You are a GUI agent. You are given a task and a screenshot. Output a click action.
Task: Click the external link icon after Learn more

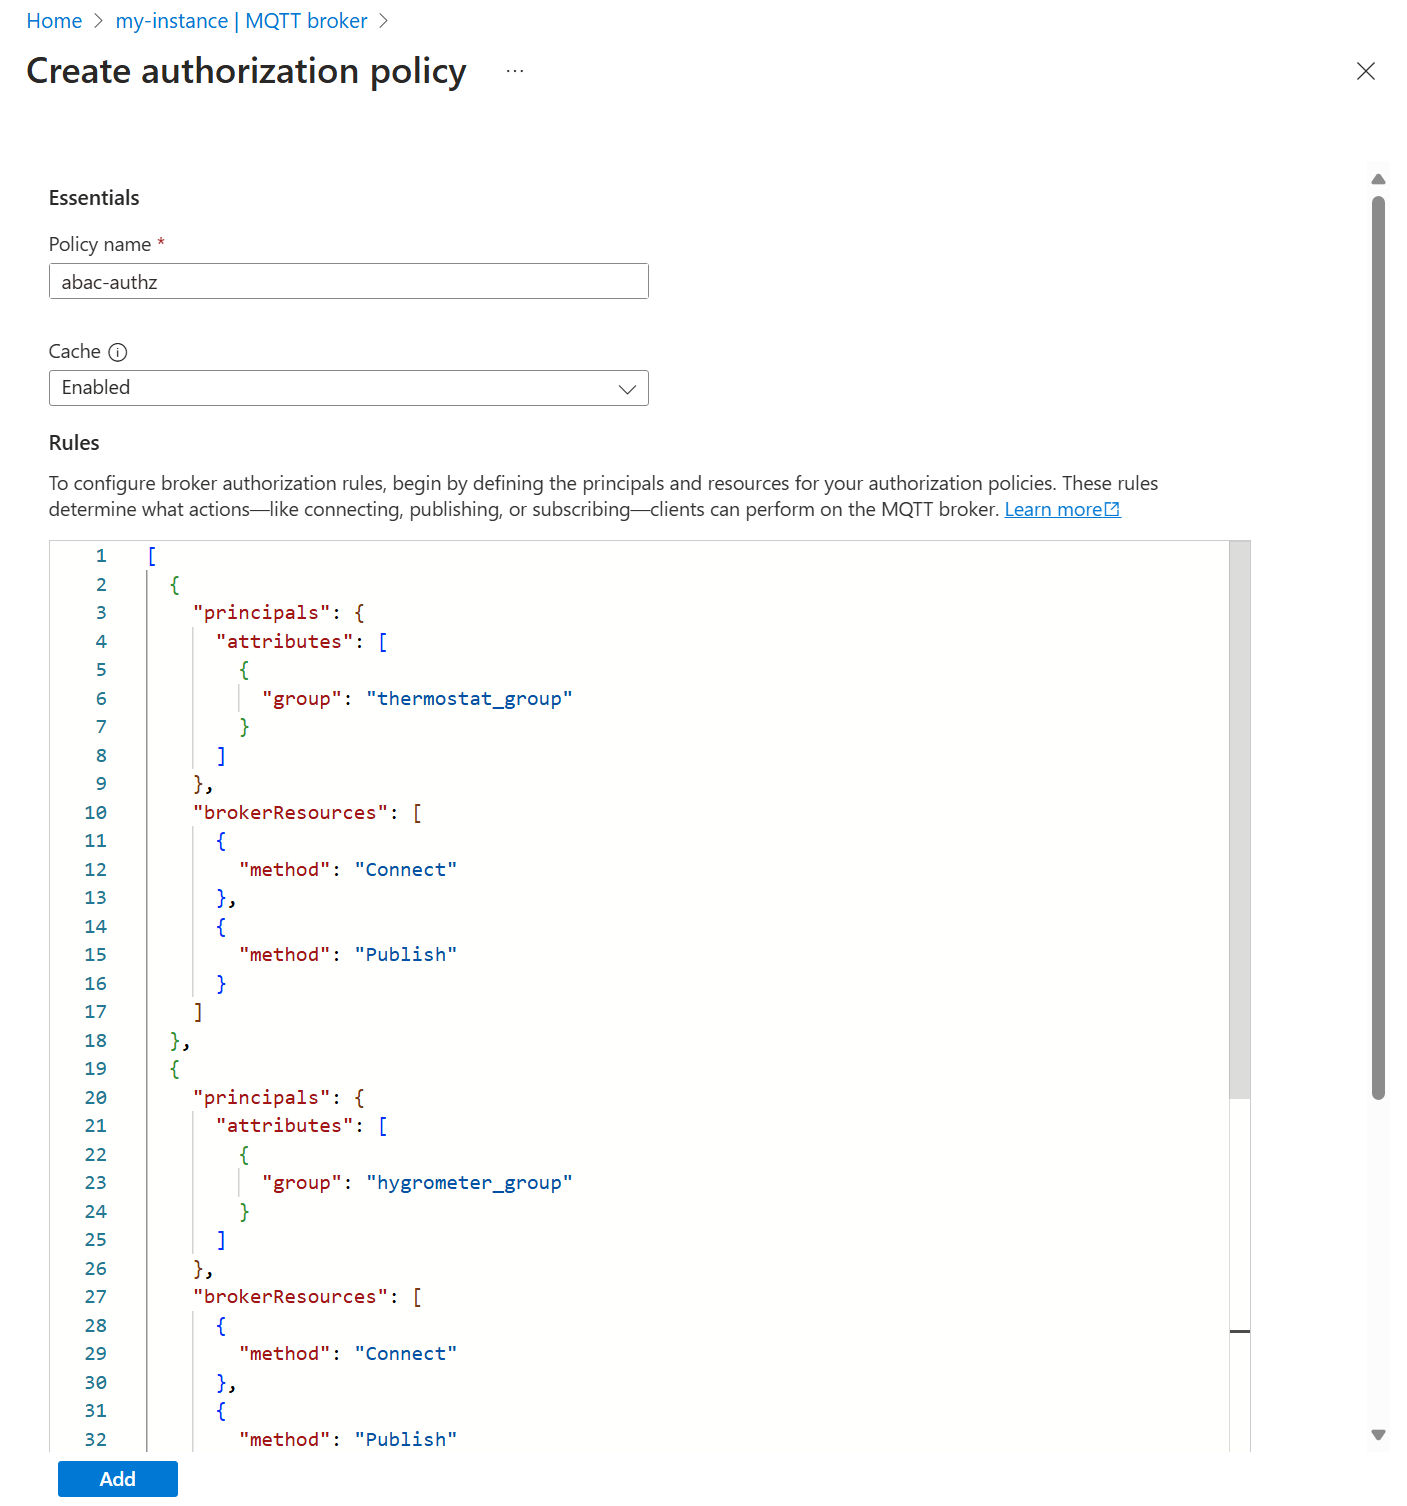1113,508
